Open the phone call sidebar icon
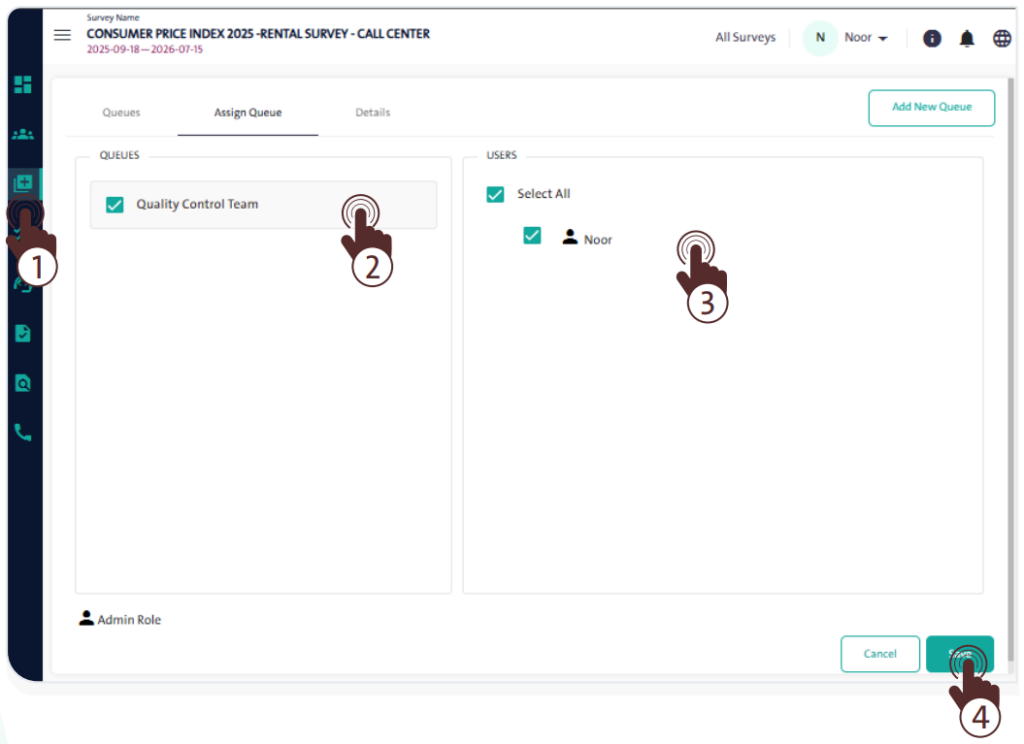Screen dimensions: 1024x744 point(22,433)
